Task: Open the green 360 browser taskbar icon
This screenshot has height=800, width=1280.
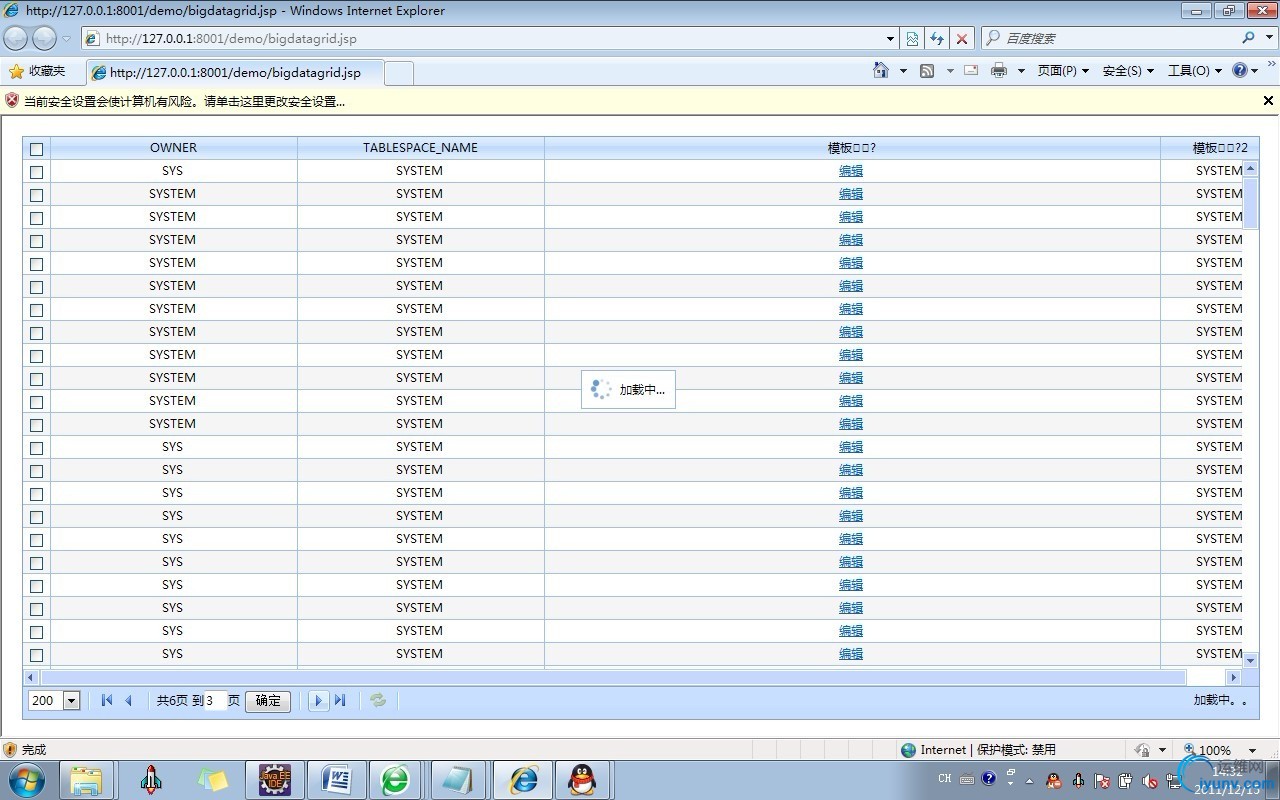Action: [396, 779]
